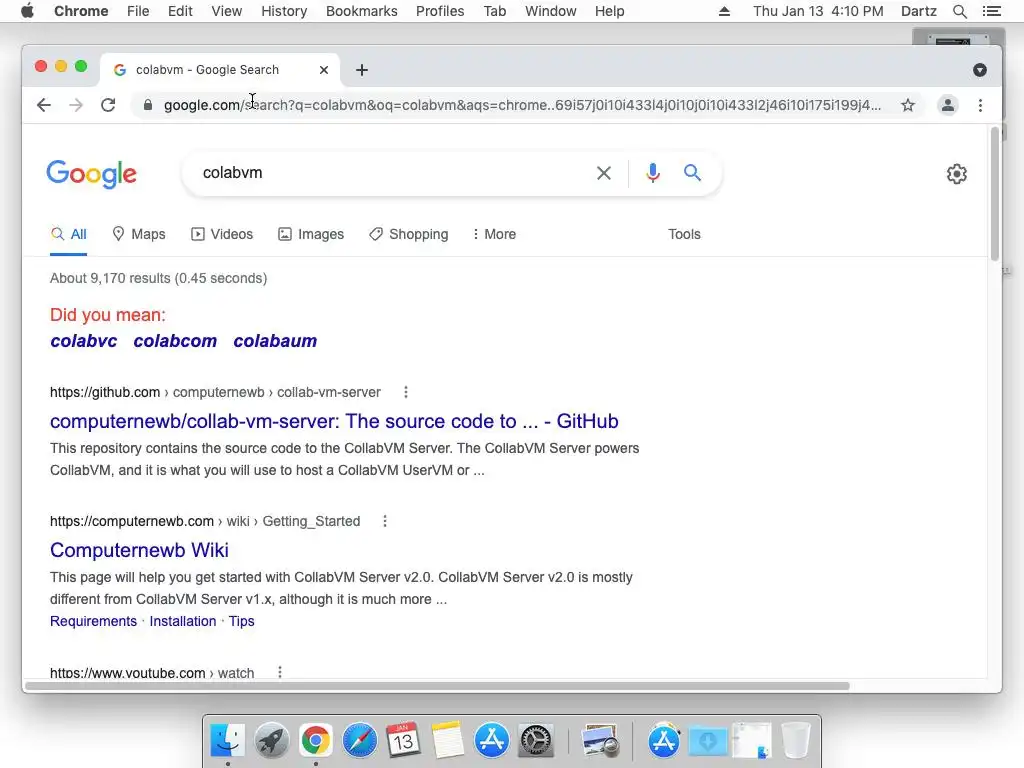Click the Dartz user name in menu bar
Viewport: 1024px width, 768px height.
pyautogui.click(x=918, y=11)
